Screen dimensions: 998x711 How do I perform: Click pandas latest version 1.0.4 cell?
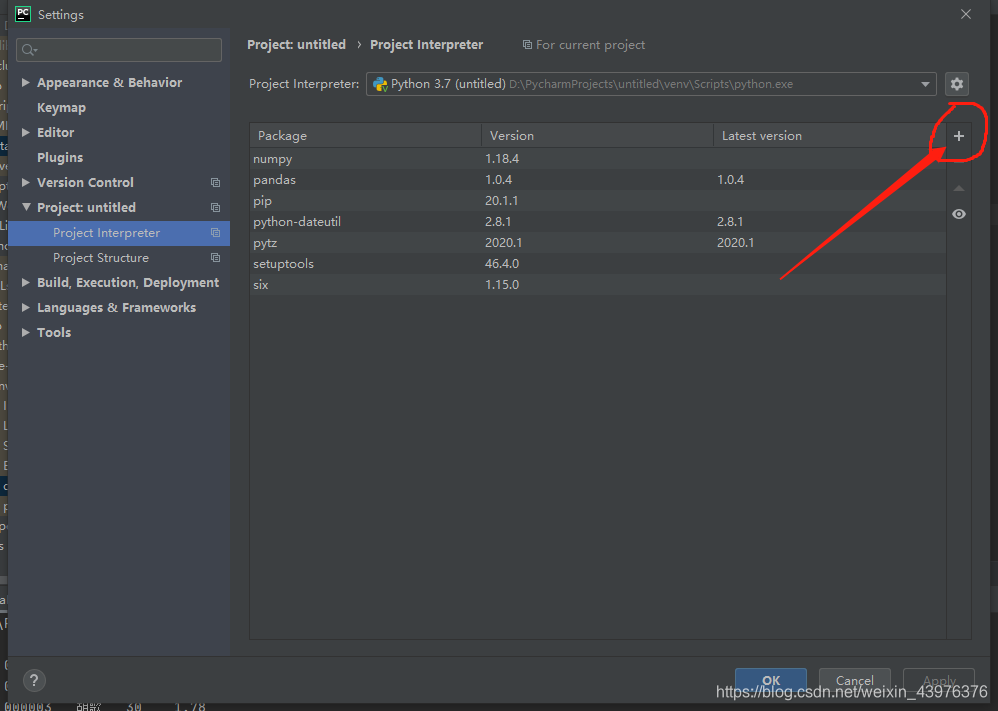click(730, 180)
